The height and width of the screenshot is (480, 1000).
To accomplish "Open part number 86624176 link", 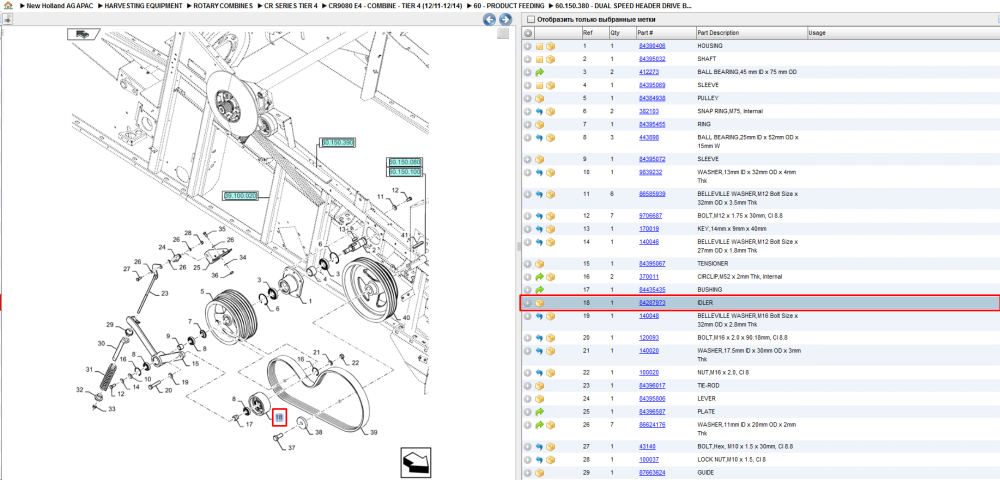I will [652, 425].
